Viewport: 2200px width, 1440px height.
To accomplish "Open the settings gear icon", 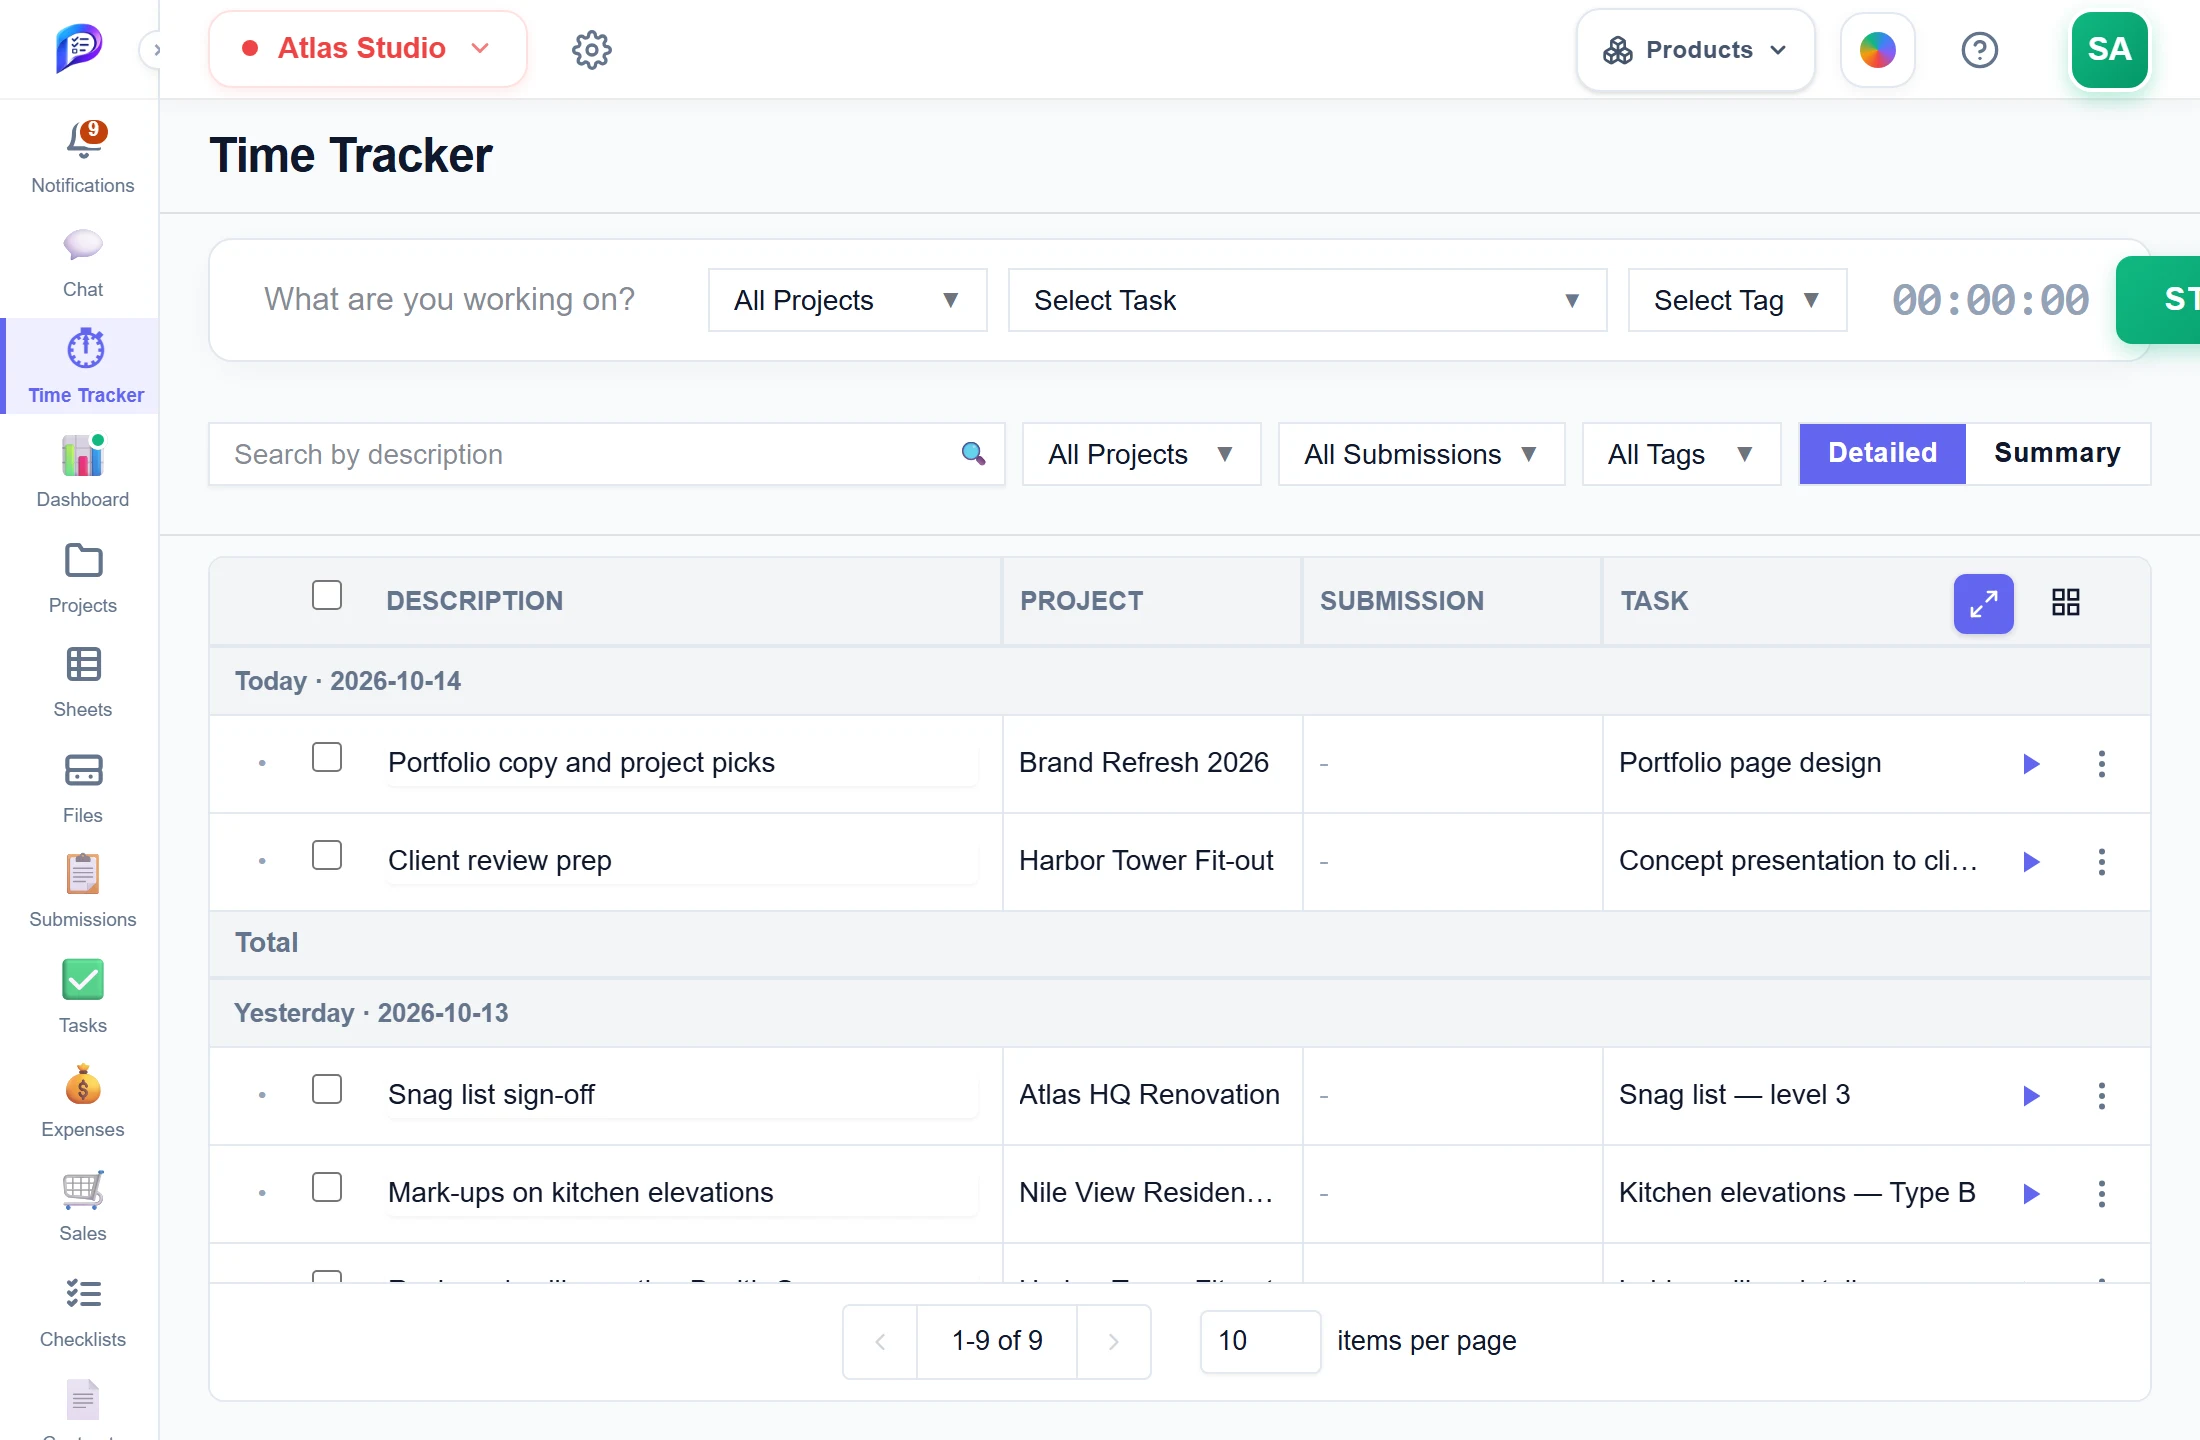I will tap(592, 49).
